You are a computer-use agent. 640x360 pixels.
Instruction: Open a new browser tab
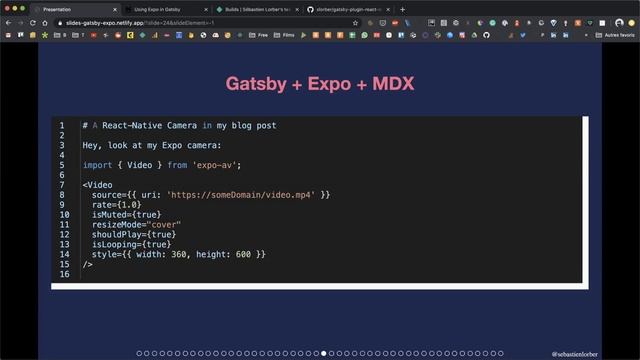click(402, 9)
